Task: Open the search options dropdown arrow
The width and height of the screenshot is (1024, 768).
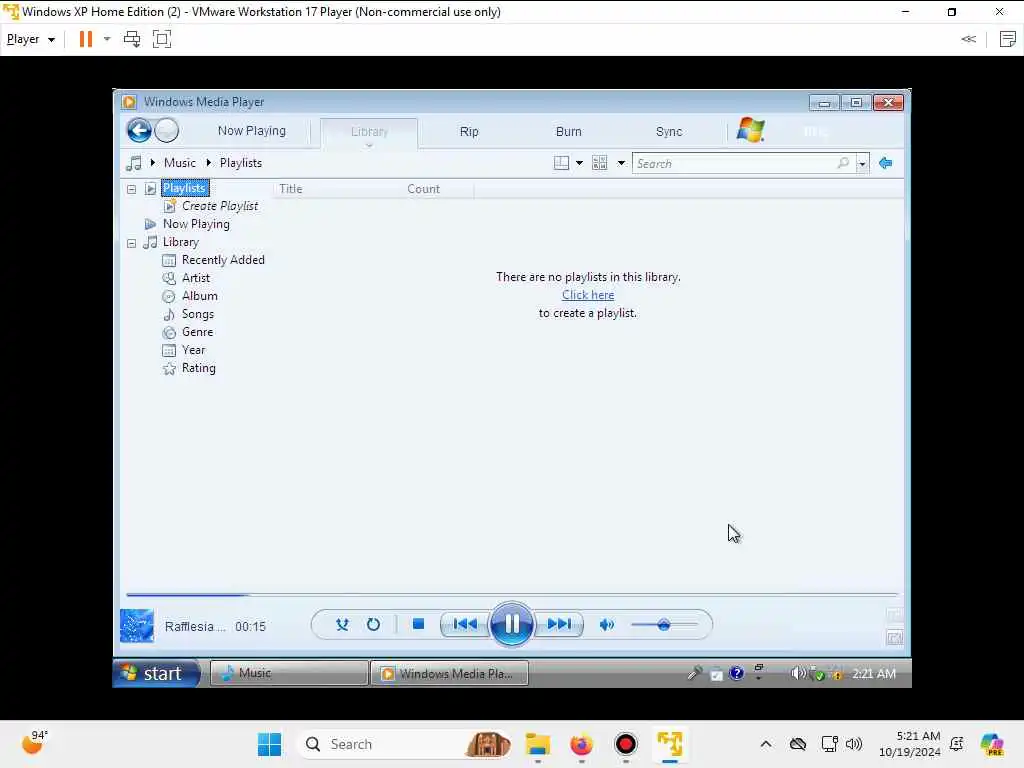Action: tap(862, 163)
